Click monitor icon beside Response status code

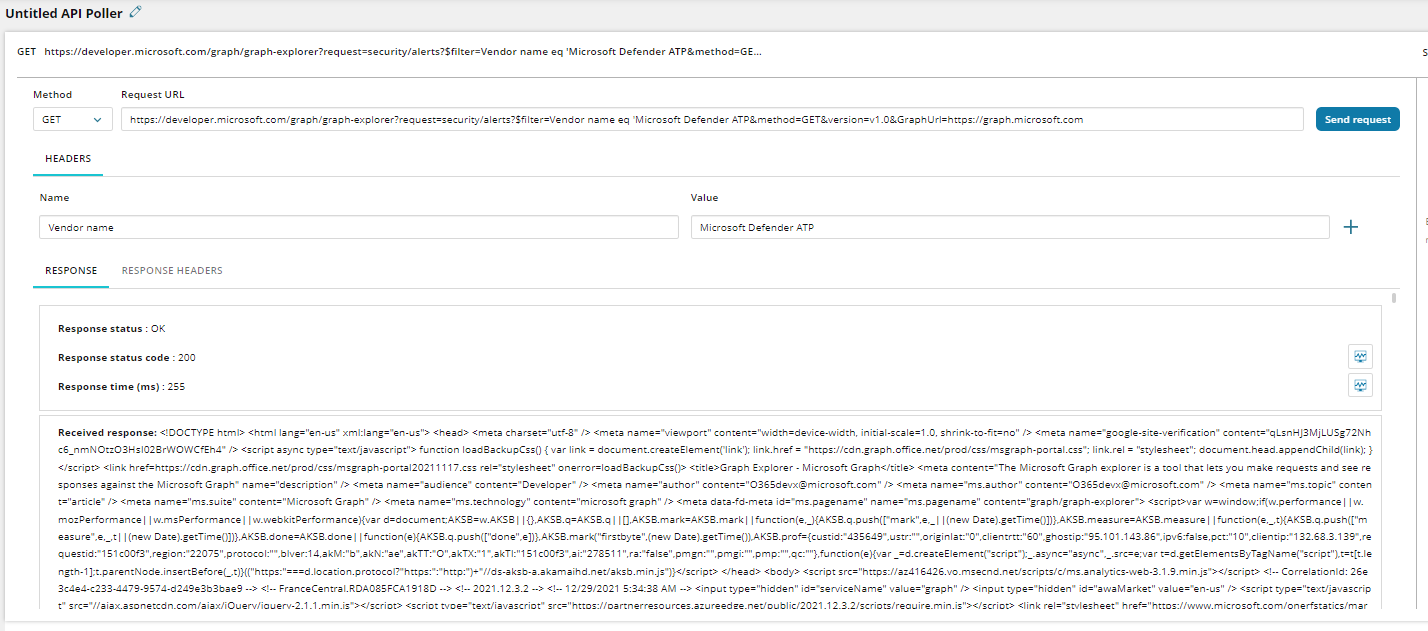(1360, 357)
